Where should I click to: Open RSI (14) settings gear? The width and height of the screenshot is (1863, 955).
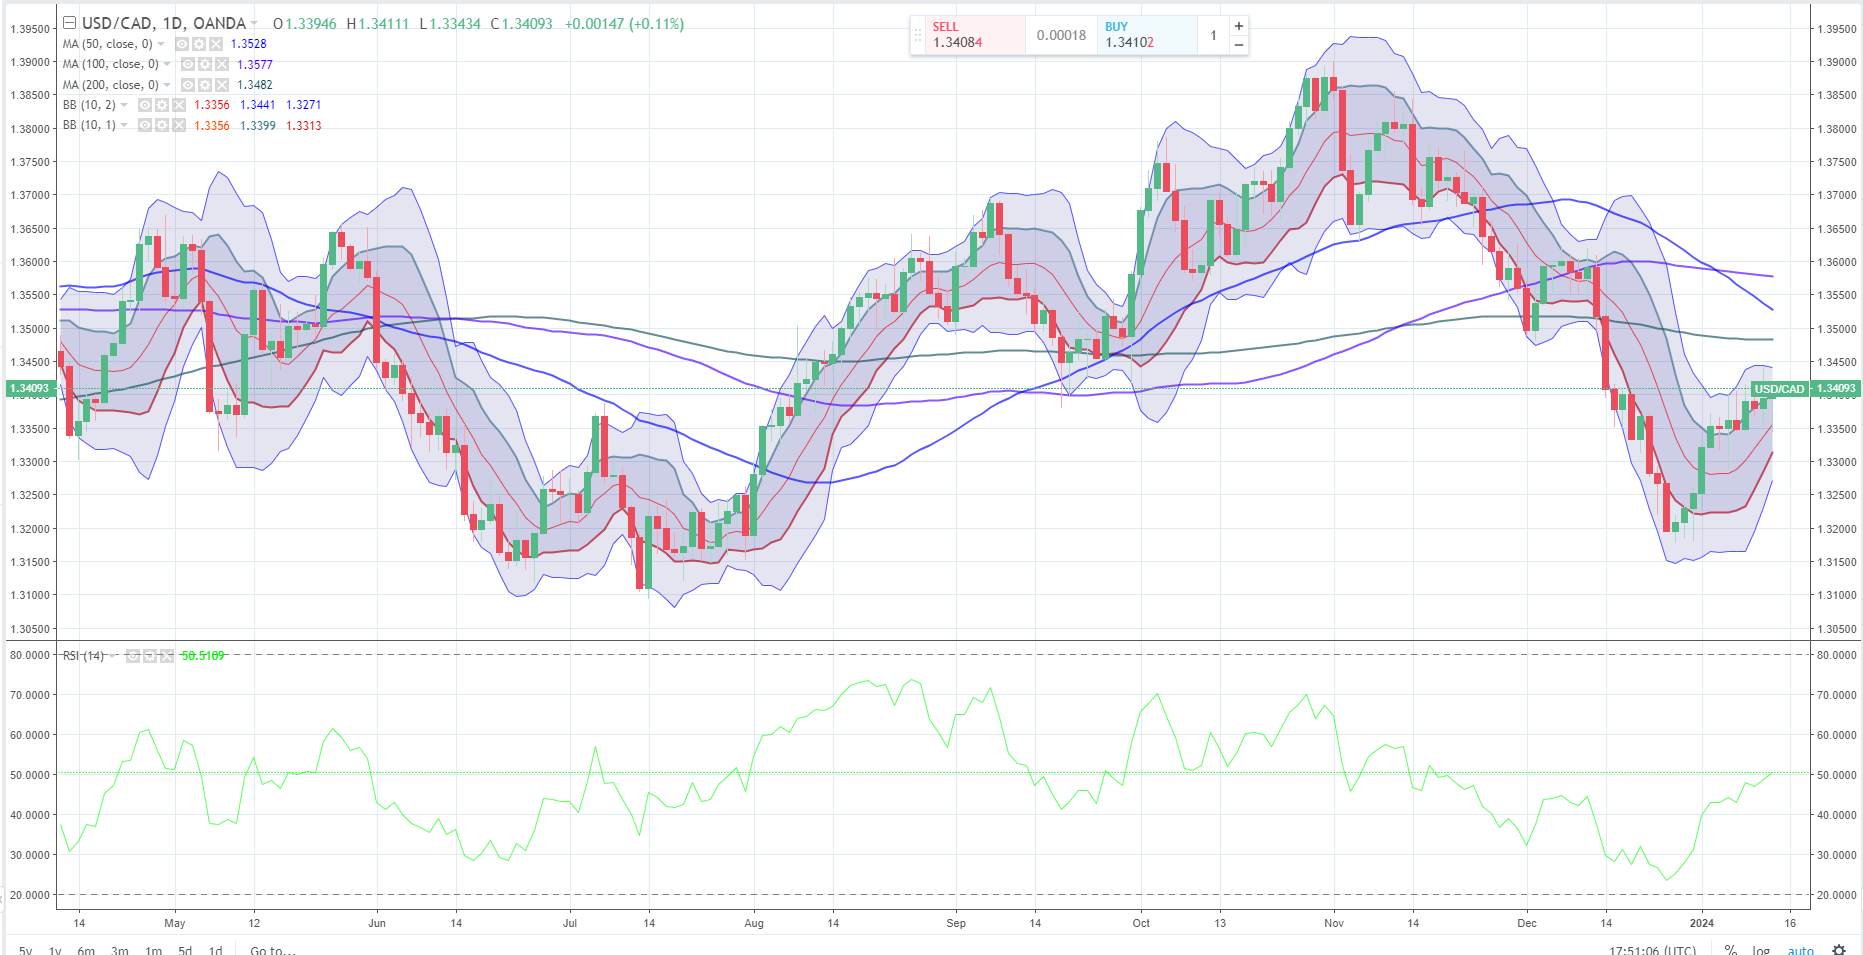pos(150,656)
